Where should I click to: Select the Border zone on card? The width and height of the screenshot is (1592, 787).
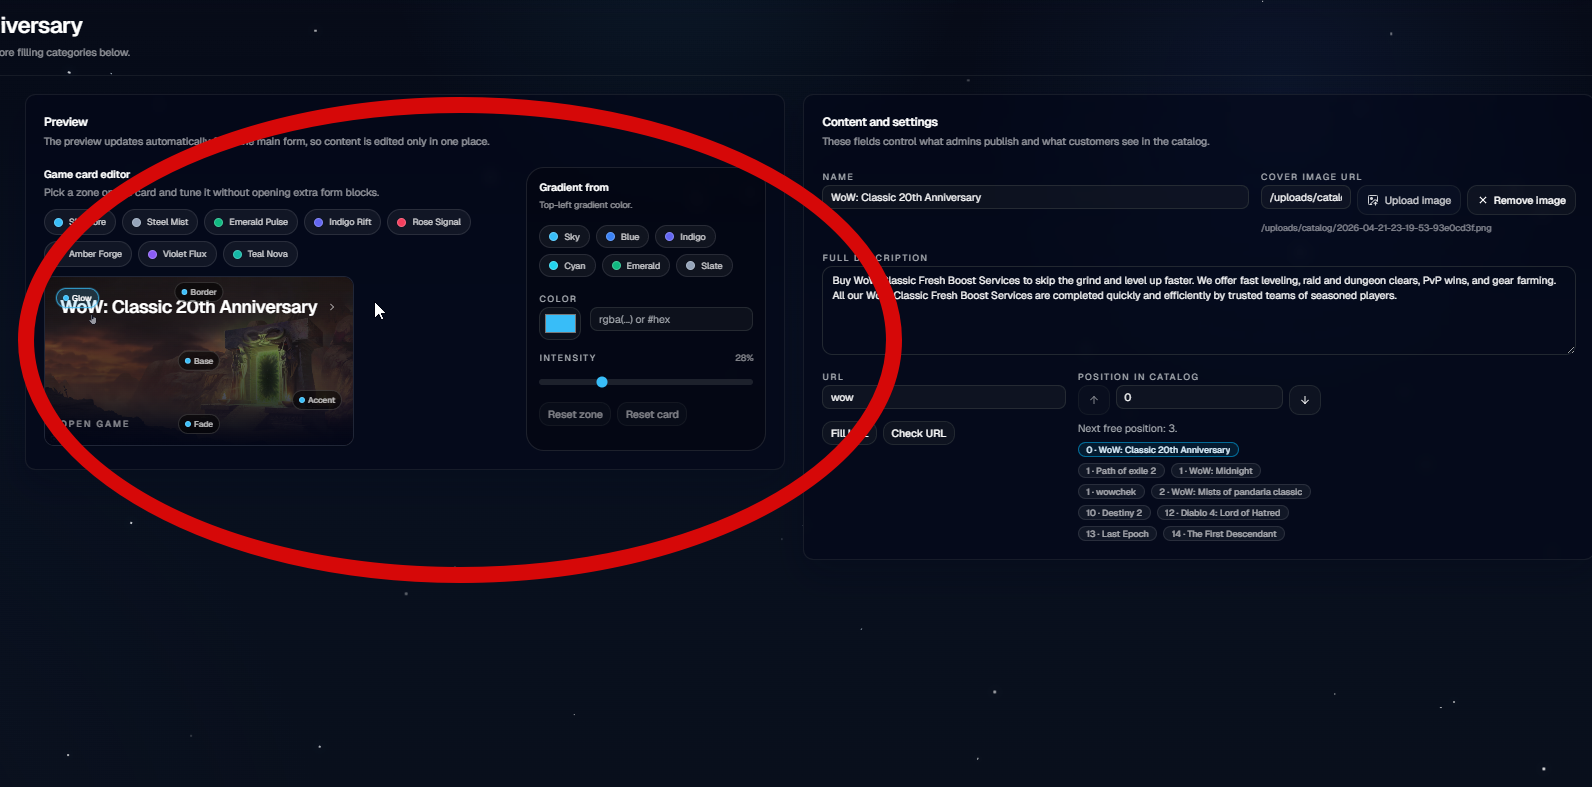pyautogui.click(x=199, y=292)
